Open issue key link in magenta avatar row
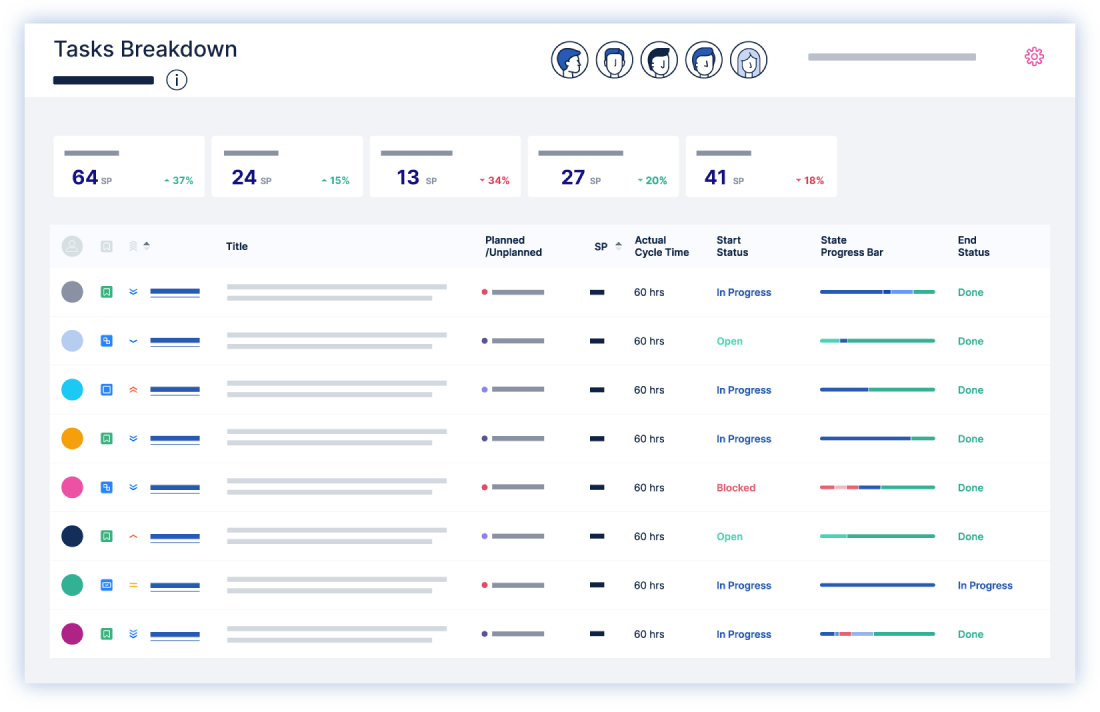Viewport: 1100px width, 712px height. [x=175, y=635]
